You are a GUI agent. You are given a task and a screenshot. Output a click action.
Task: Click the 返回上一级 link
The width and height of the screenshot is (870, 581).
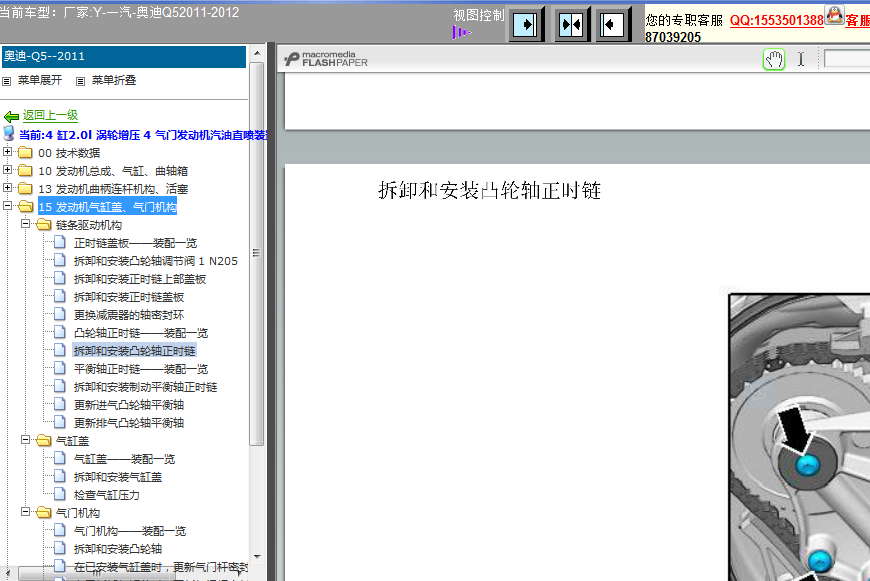point(50,115)
